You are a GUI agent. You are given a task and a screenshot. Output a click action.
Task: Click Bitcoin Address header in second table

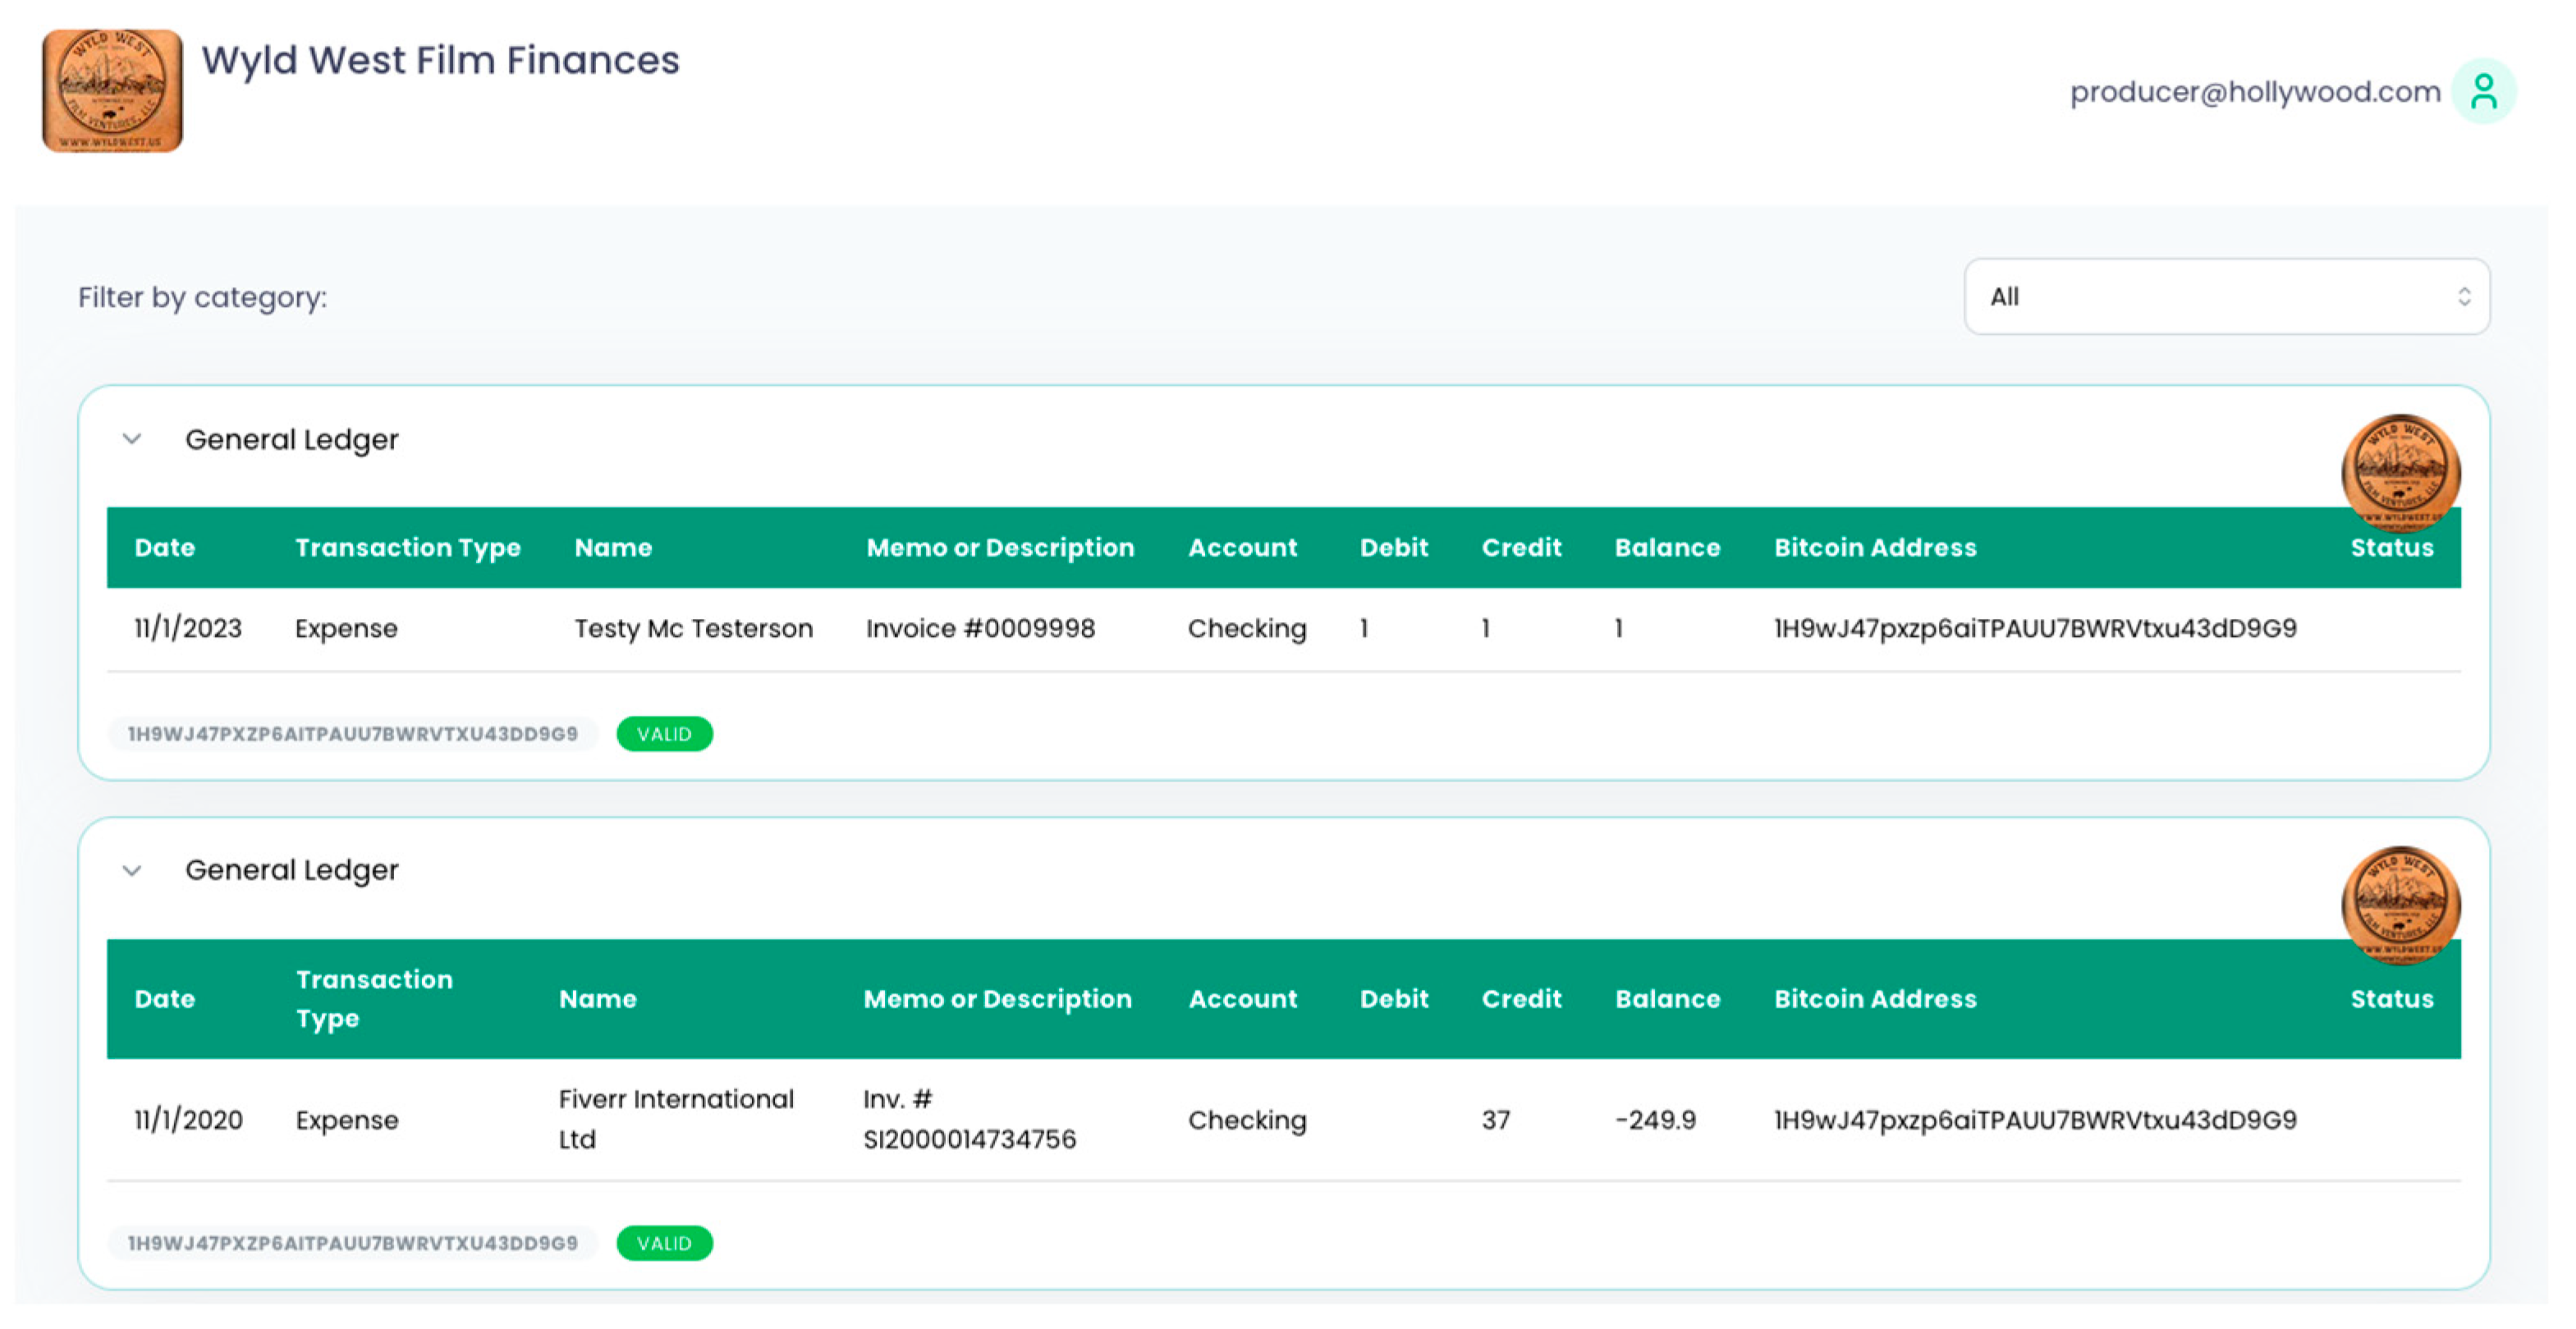coord(1875,999)
